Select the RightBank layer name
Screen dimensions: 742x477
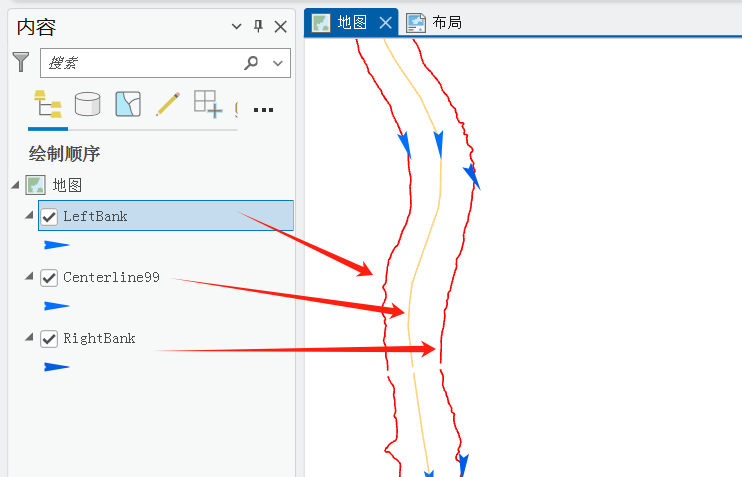pyautogui.click(x=99, y=338)
